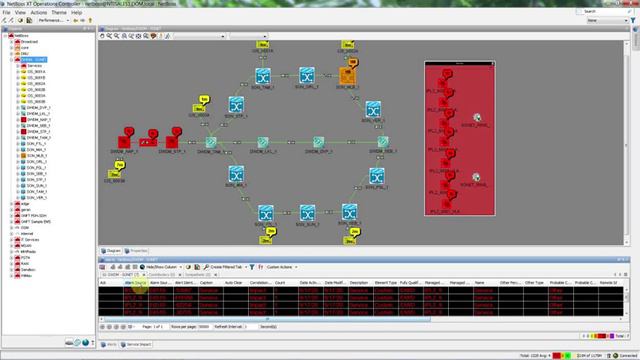
Task: Select the DWDM_DVP_1 node
Action: click(x=319, y=142)
